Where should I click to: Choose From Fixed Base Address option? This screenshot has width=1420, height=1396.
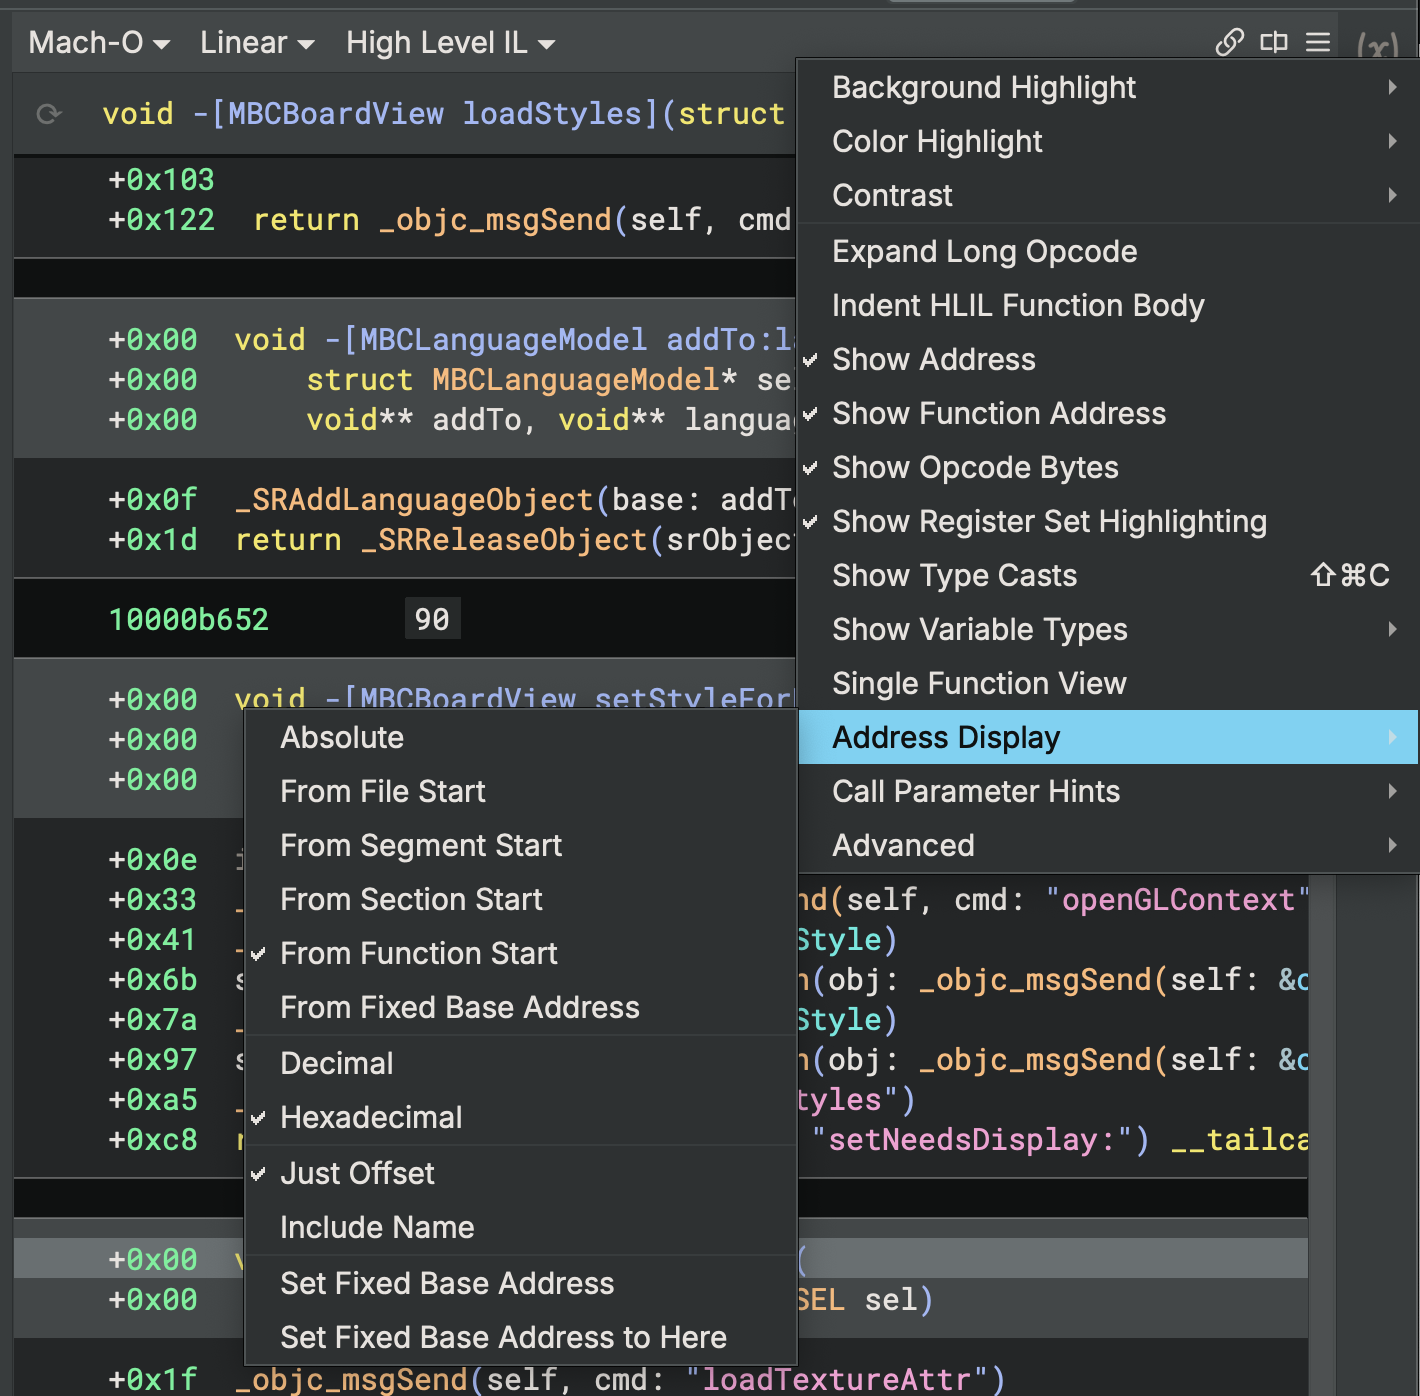click(x=521, y=1008)
